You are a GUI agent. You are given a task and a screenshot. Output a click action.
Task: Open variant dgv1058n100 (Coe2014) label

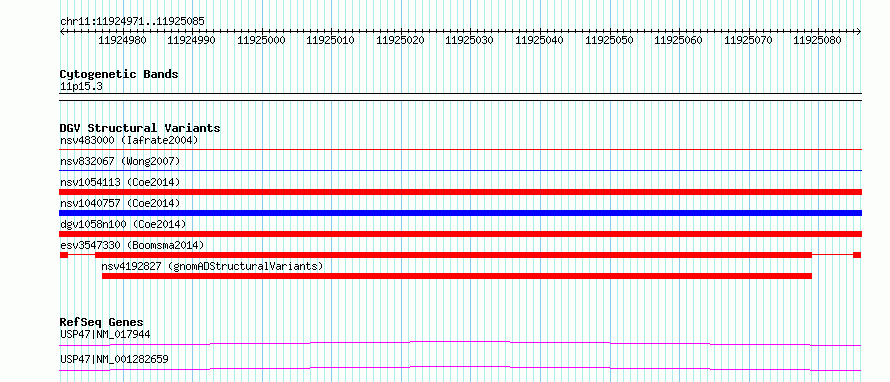(123, 224)
